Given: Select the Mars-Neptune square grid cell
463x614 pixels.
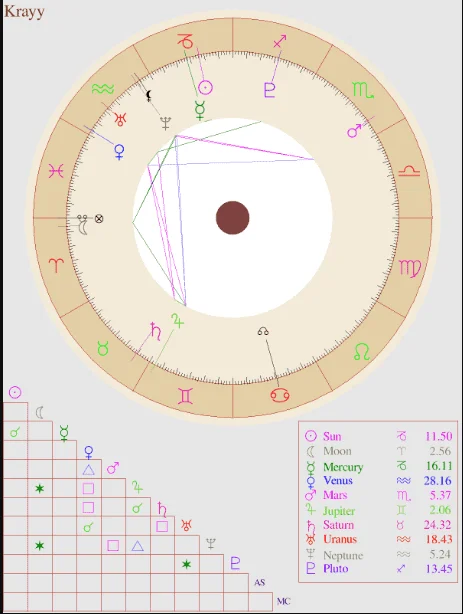Looking at the screenshot, I should (113, 545).
